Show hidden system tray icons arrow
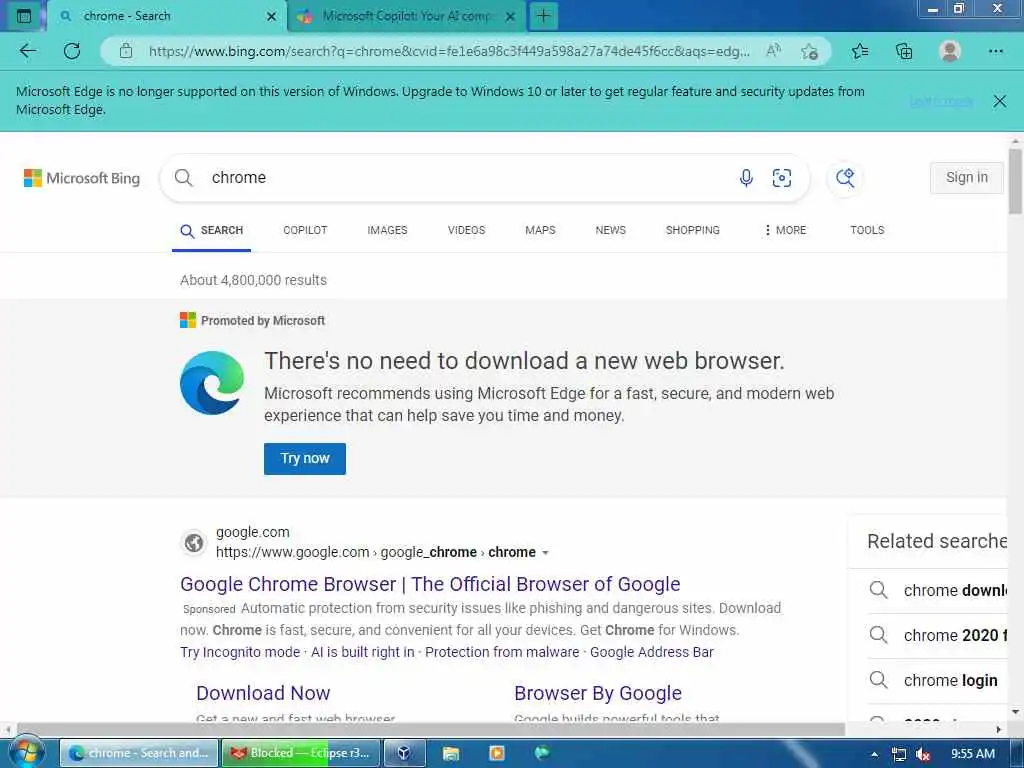 tap(874, 754)
